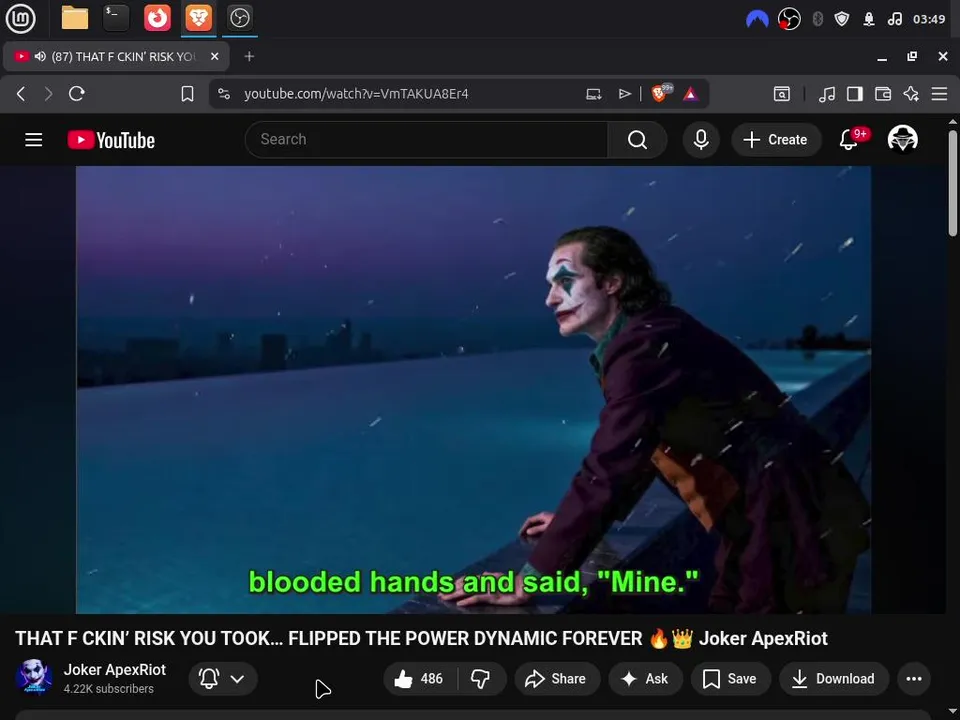Screen dimensions: 960x720
Task: Click the Ask AI button
Action: [645, 678]
